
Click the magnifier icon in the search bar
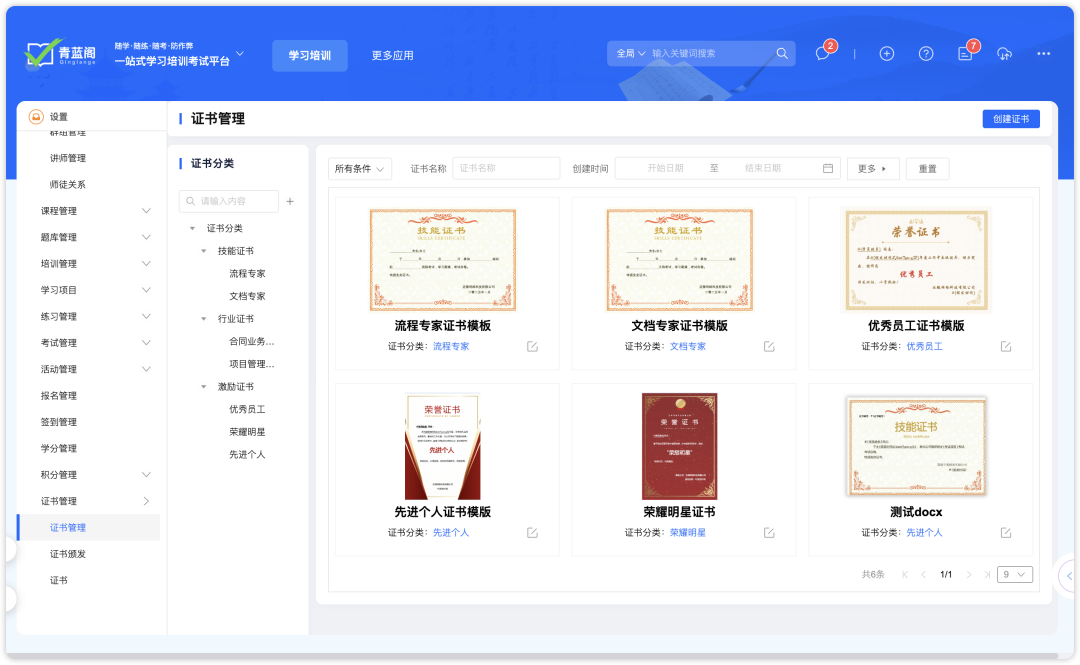pyautogui.click(x=781, y=53)
